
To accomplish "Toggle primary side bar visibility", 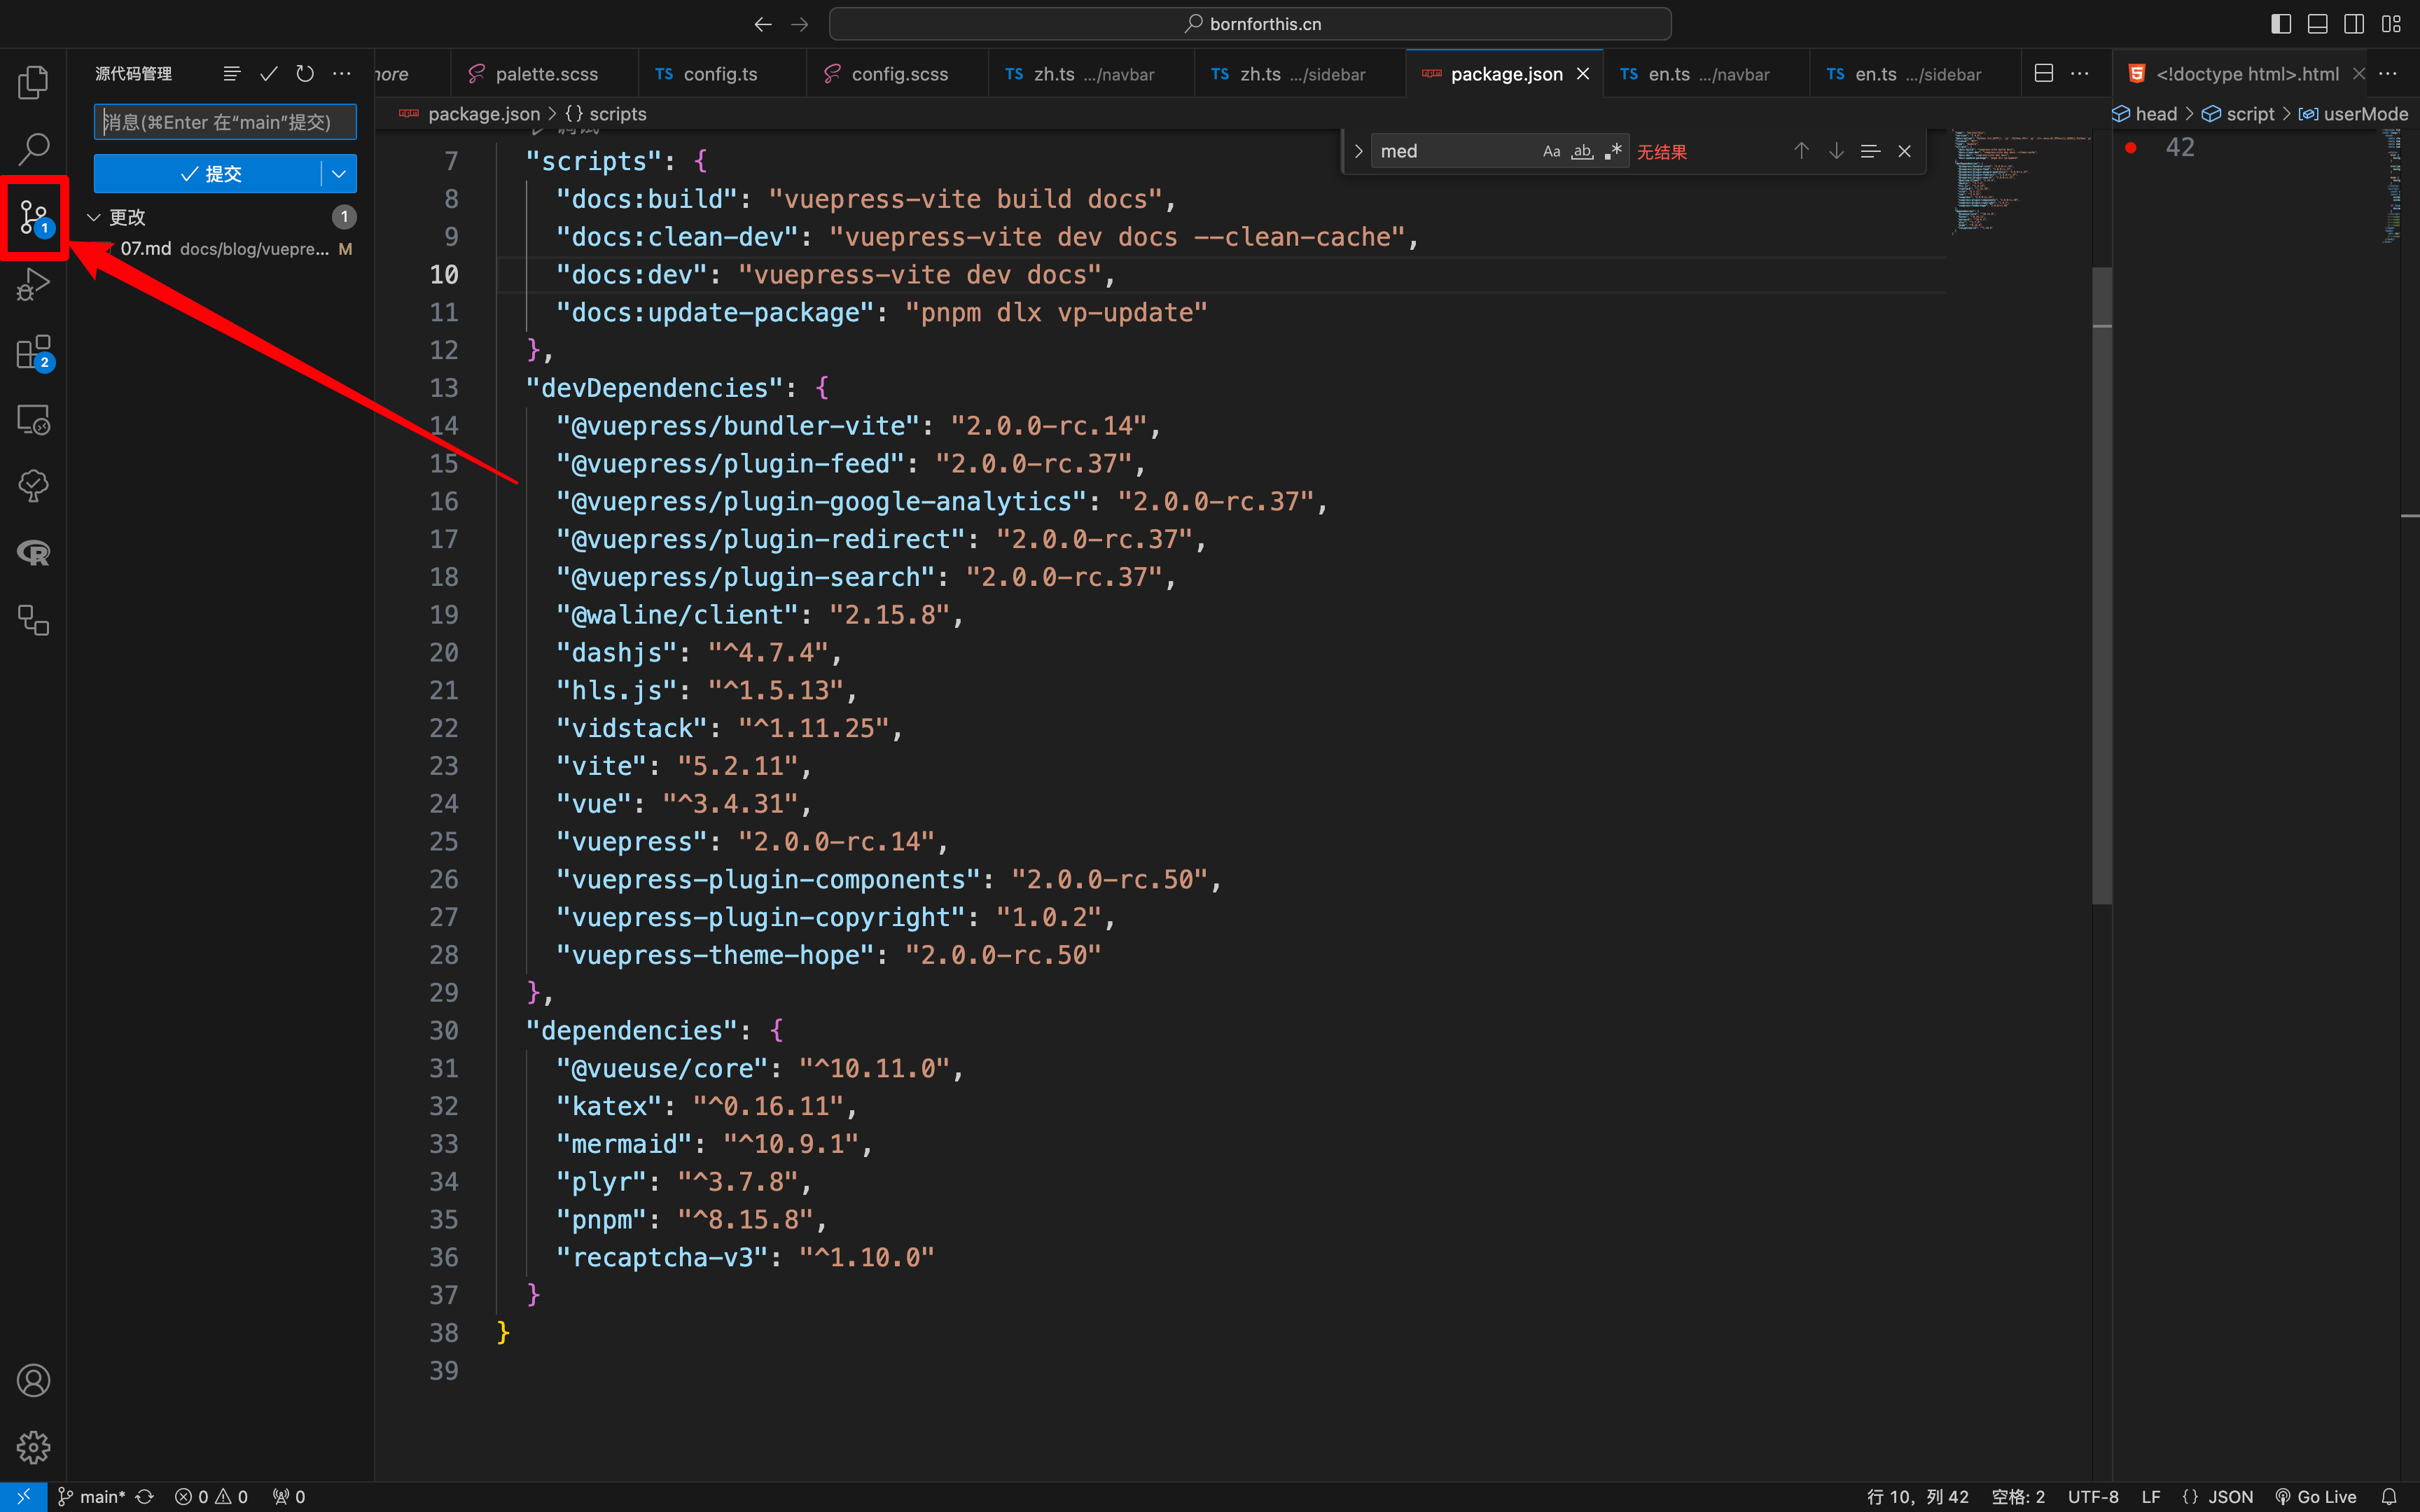I will [2281, 24].
